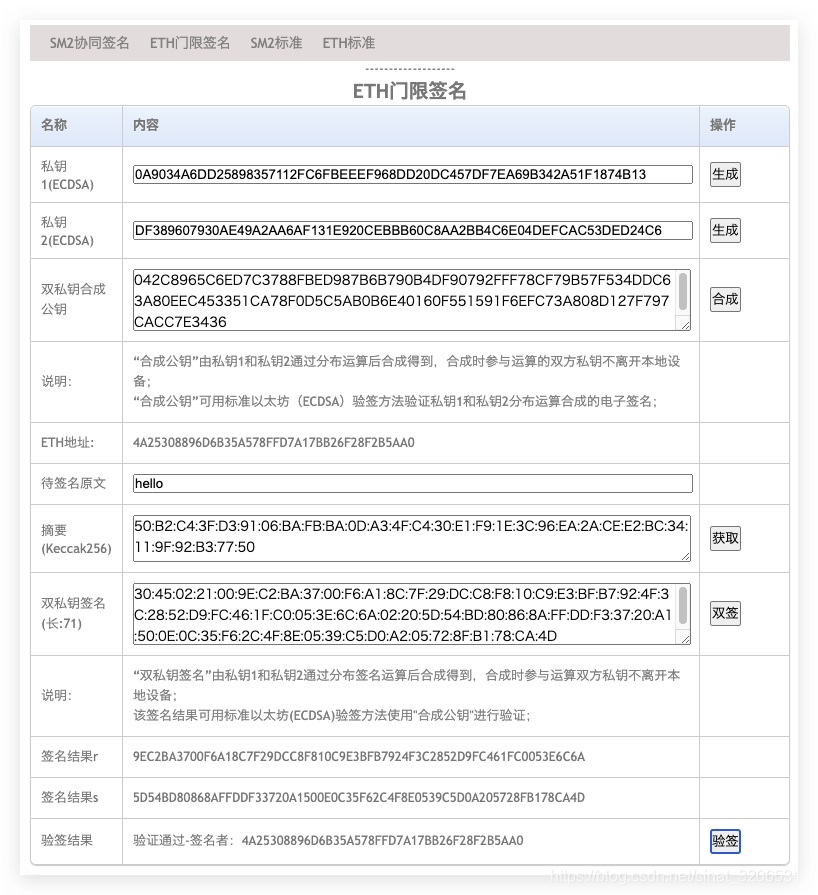Image resolution: width=818 pixels, height=895 pixels.
Task: Click the 待签名原文 row label
Action: (x=73, y=483)
